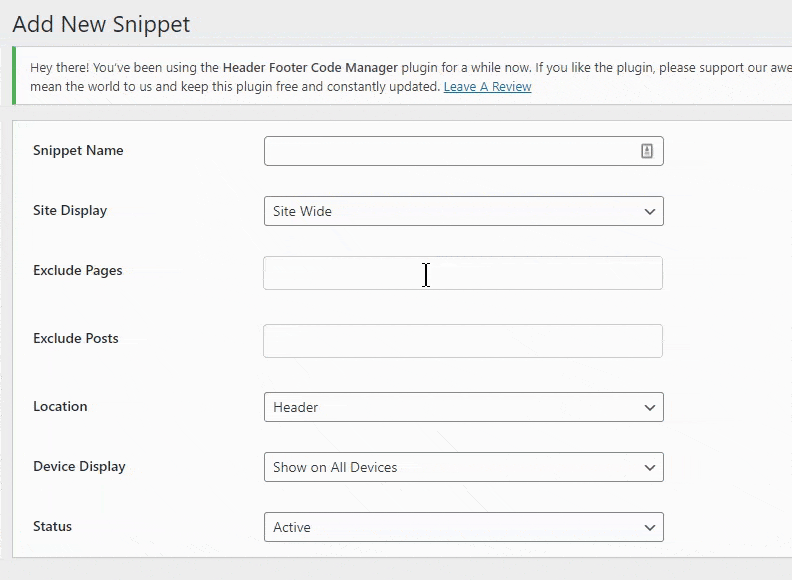Select the Exclude Posts input box
Screen dimensions: 792x580
tap(462, 341)
